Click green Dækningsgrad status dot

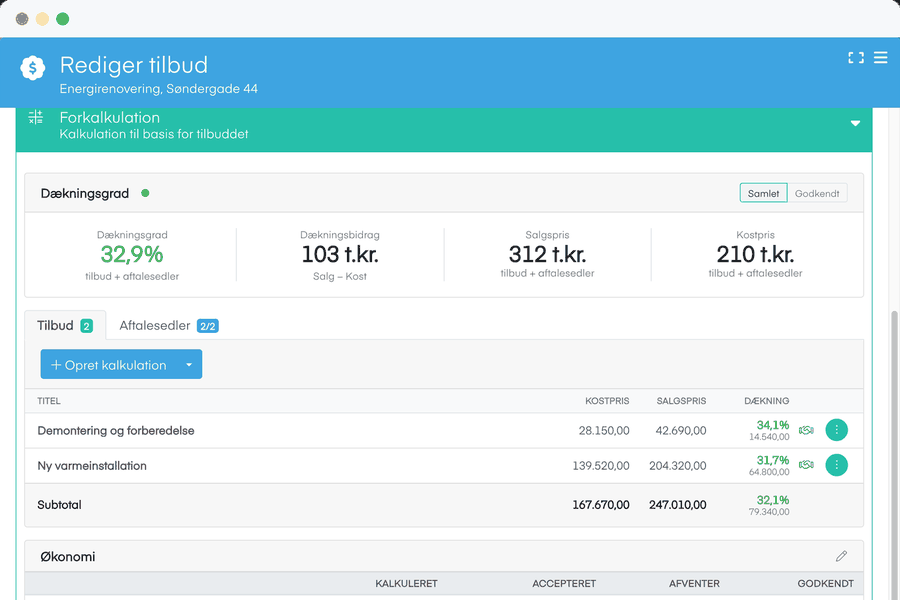[145, 193]
